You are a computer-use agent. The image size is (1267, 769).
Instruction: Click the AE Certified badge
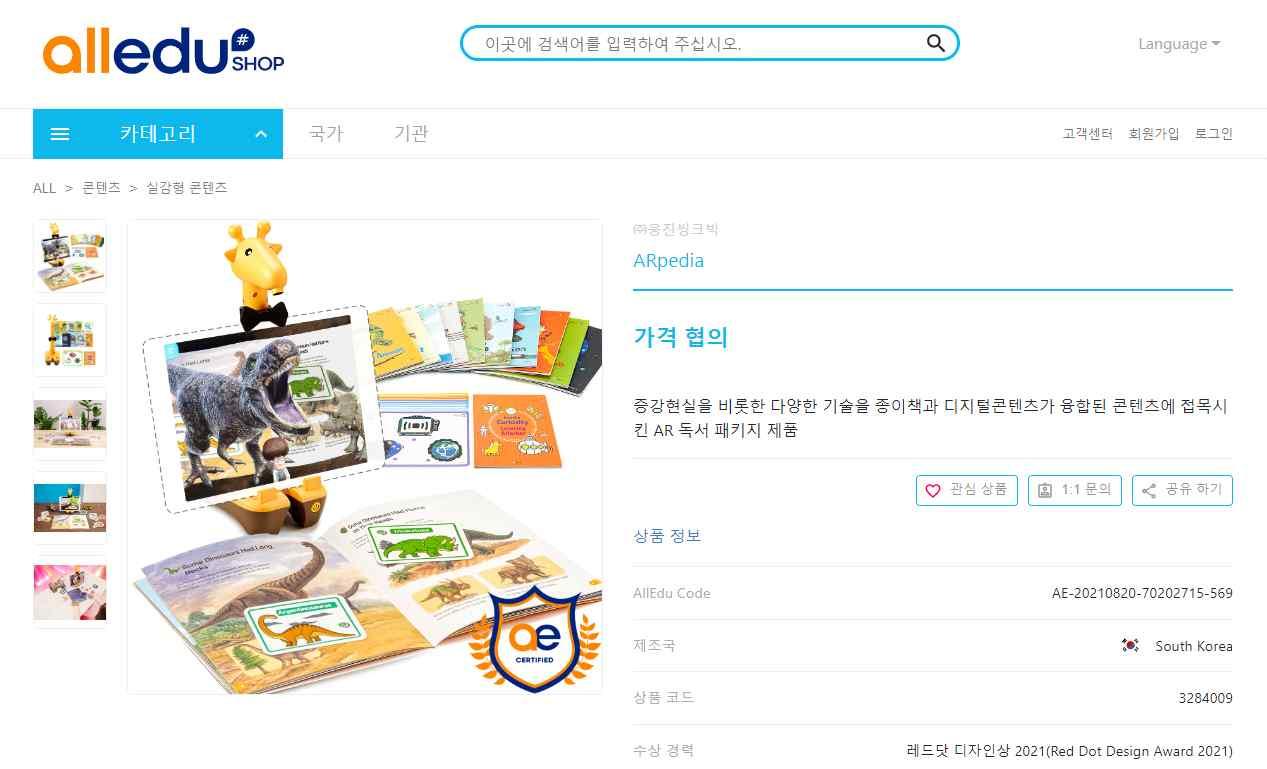(x=534, y=639)
